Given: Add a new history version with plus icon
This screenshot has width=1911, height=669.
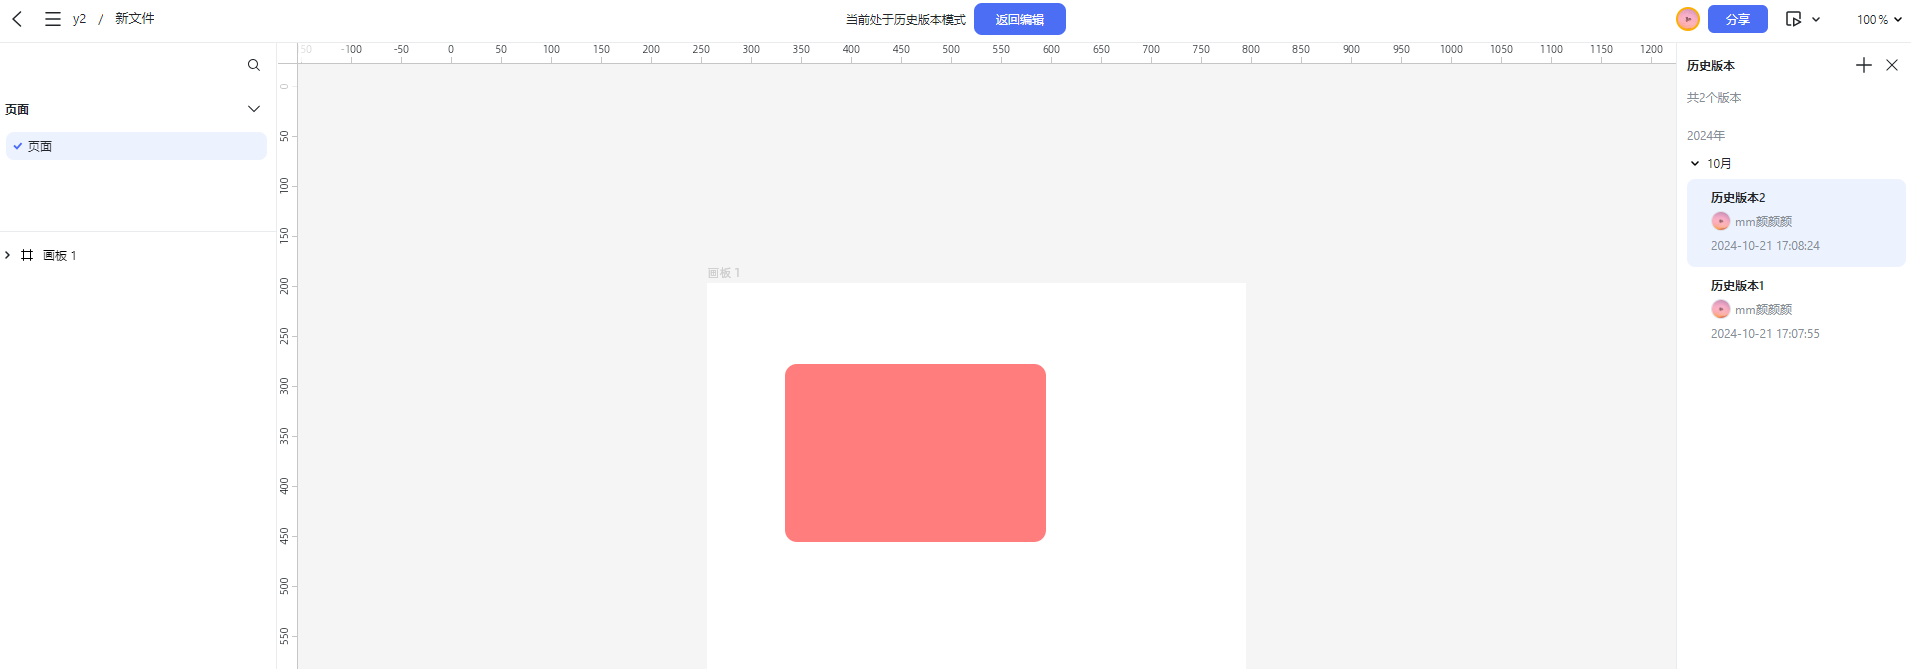Looking at the screenshot, I should [1864, 65].
